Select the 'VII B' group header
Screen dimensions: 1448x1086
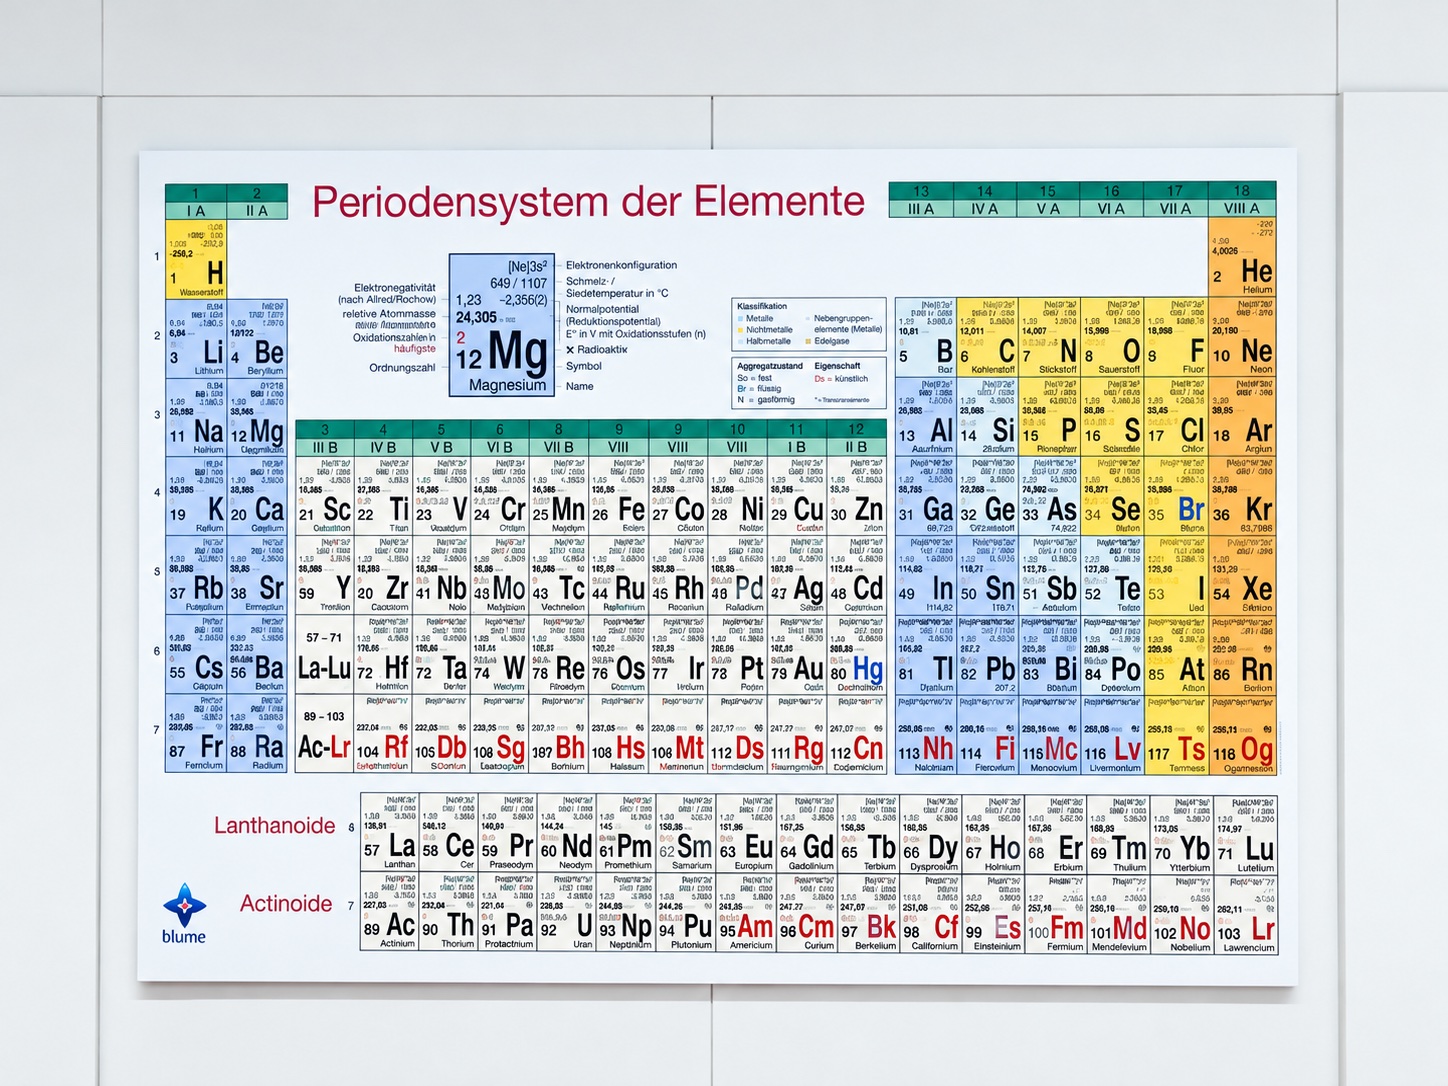(559, 447)
